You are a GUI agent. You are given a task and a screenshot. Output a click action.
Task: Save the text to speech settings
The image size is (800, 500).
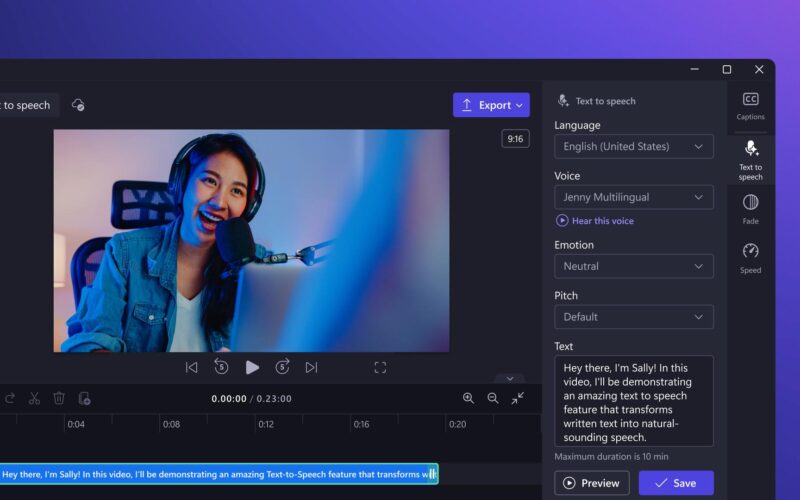point(676,483)
